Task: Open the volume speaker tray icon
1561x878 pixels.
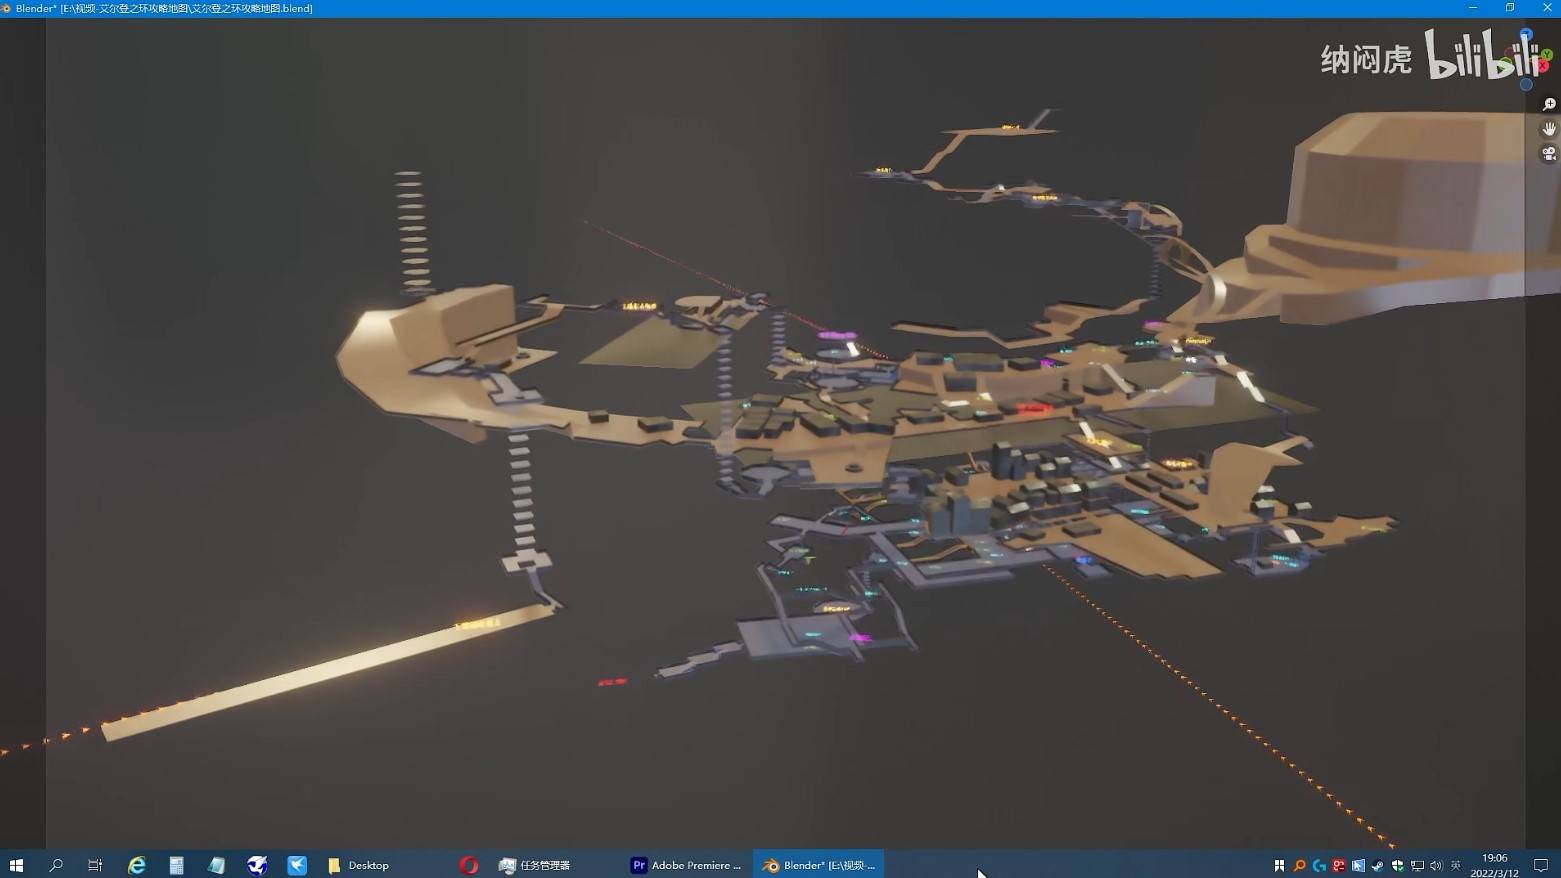Action: 1436,865
